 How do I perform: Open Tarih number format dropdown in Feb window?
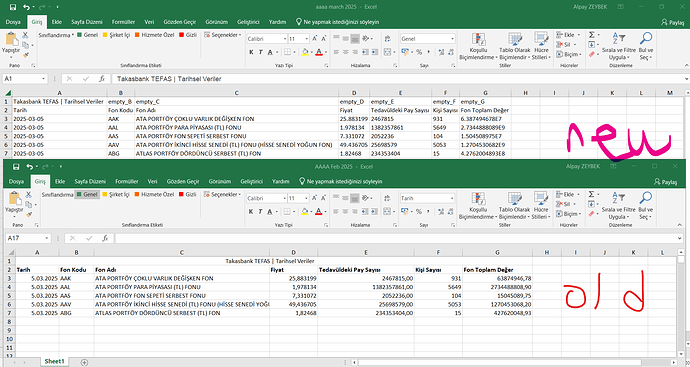coord(452,198)
